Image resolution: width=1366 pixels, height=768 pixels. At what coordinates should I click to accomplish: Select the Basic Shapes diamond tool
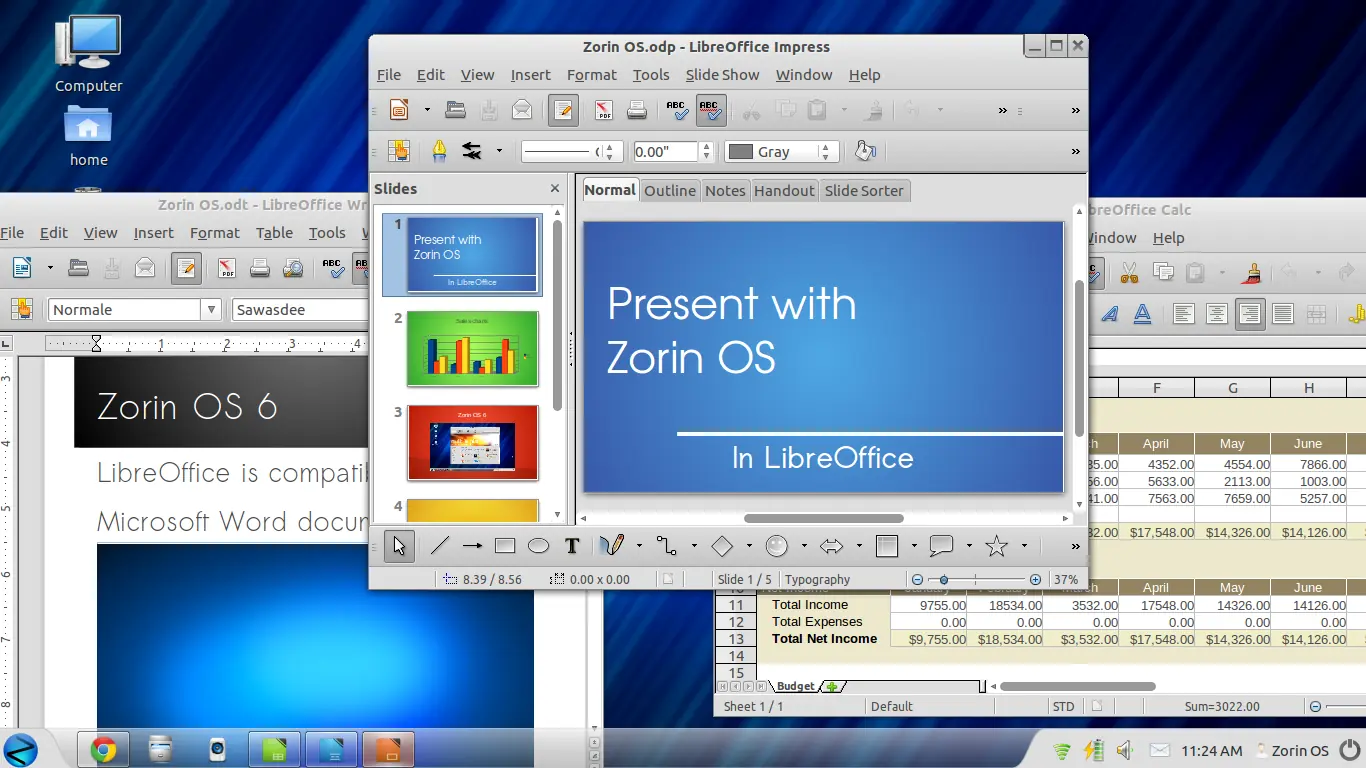(722, 546)
